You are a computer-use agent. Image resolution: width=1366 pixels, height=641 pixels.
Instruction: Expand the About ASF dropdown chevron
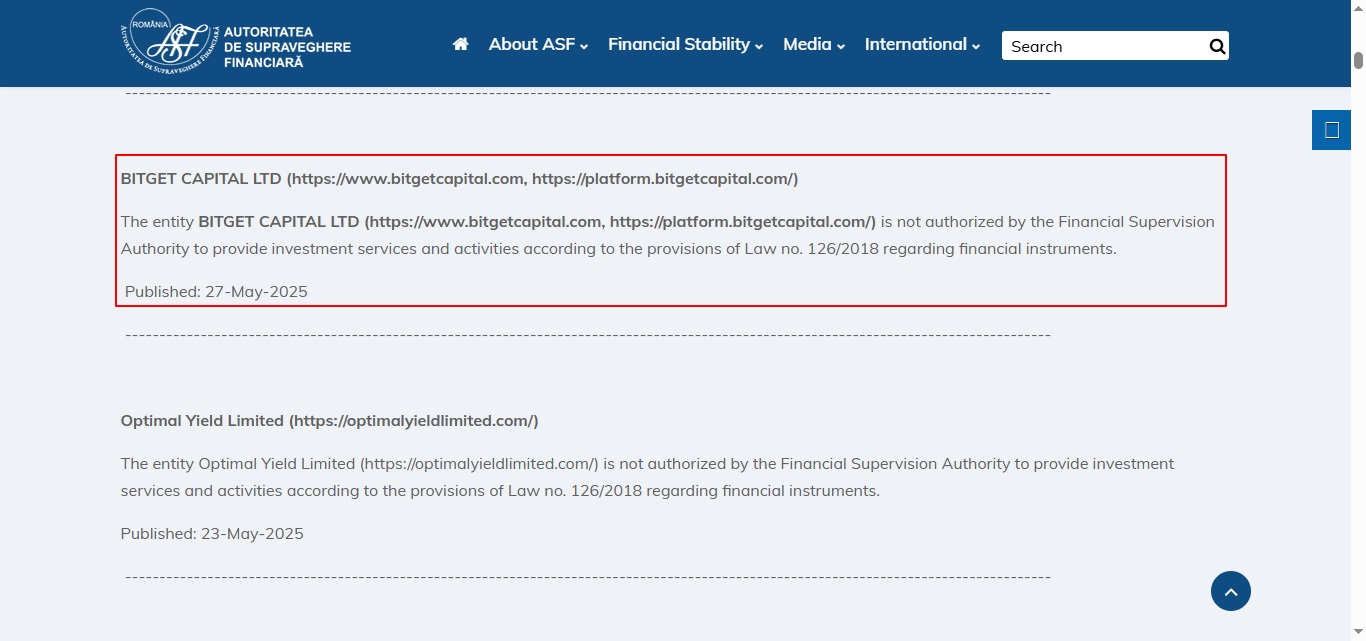(x=585, y=45)
